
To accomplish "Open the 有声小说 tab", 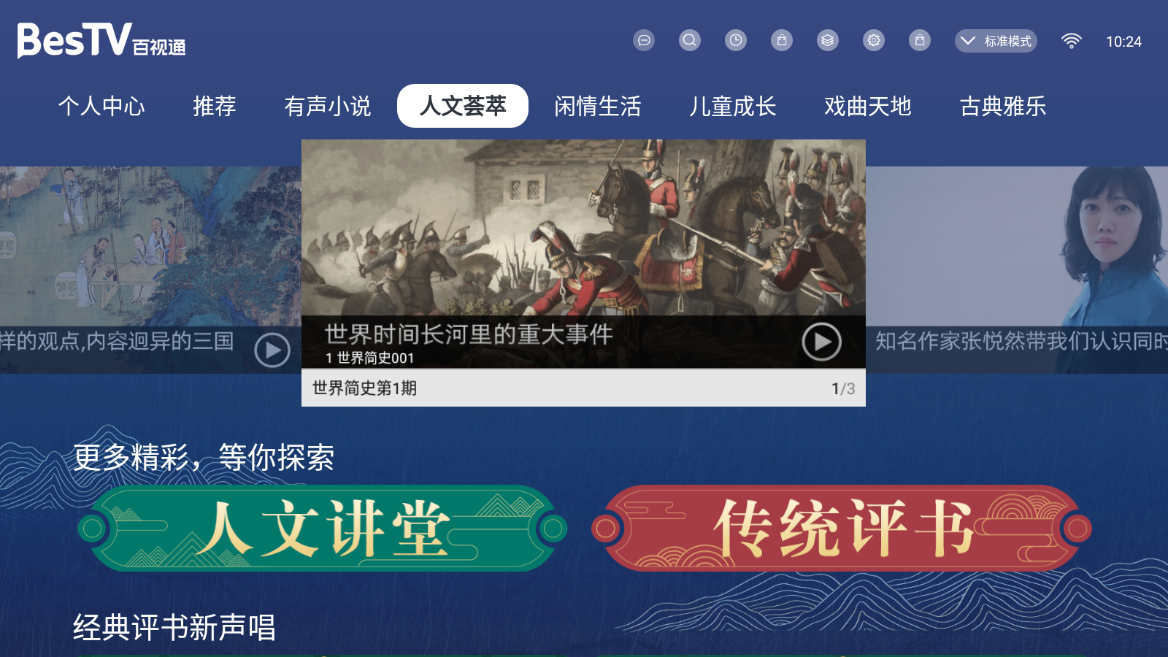I will tap(328, 107).
